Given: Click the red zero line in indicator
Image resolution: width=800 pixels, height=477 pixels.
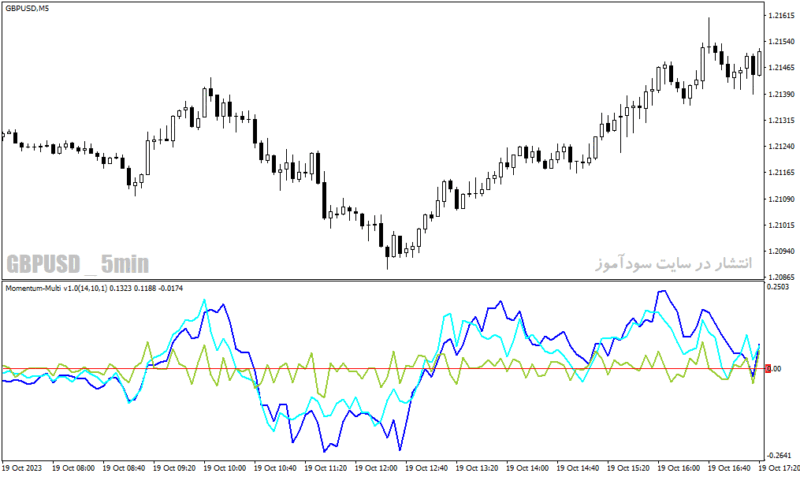Looking at the screenshot, I should click(x=383, y=368).
